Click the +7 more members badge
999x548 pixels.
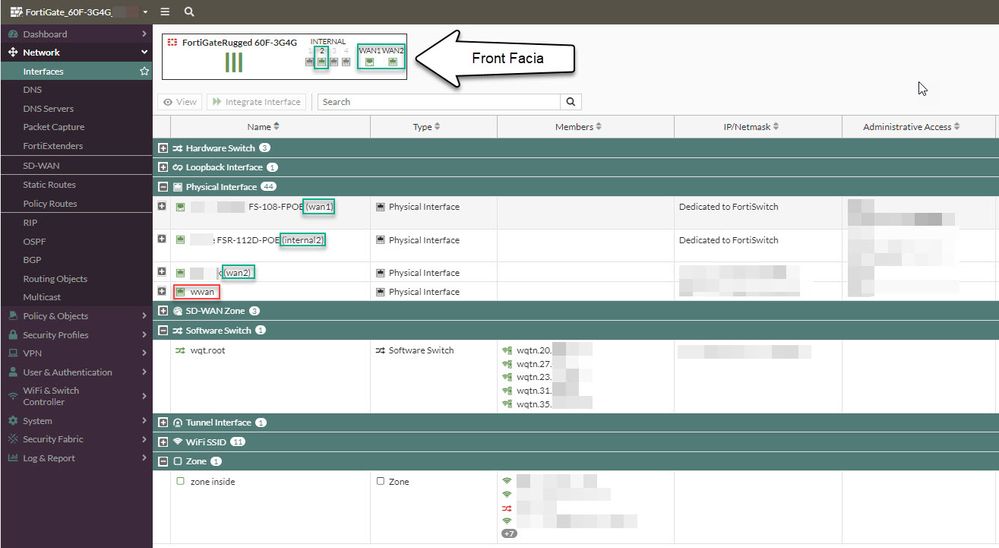pyautogui.click(x=509, y=533)
